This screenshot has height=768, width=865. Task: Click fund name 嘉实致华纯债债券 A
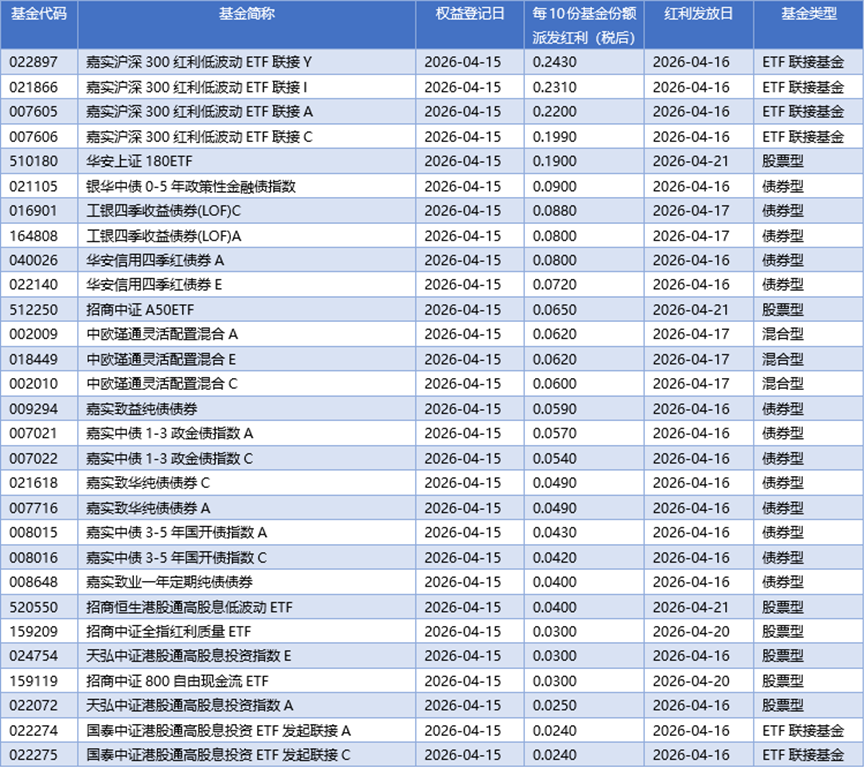(148, 509)
